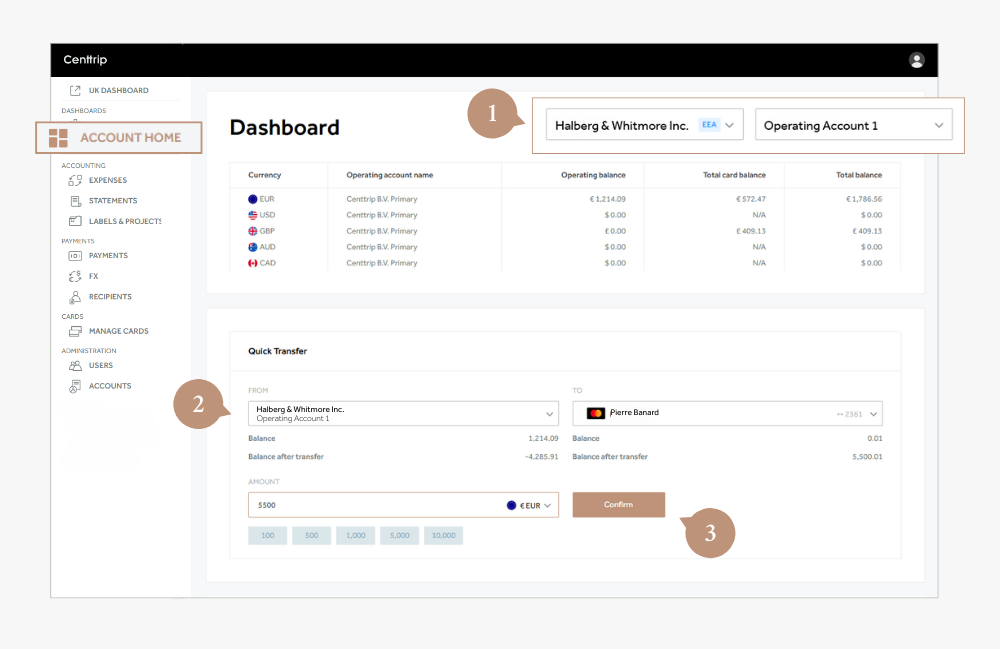The width and height of the screenshot is (1000, 649).
Task: Click the Payments icon in sidebar
Action: pyautogui.click(x=75, y=256)
